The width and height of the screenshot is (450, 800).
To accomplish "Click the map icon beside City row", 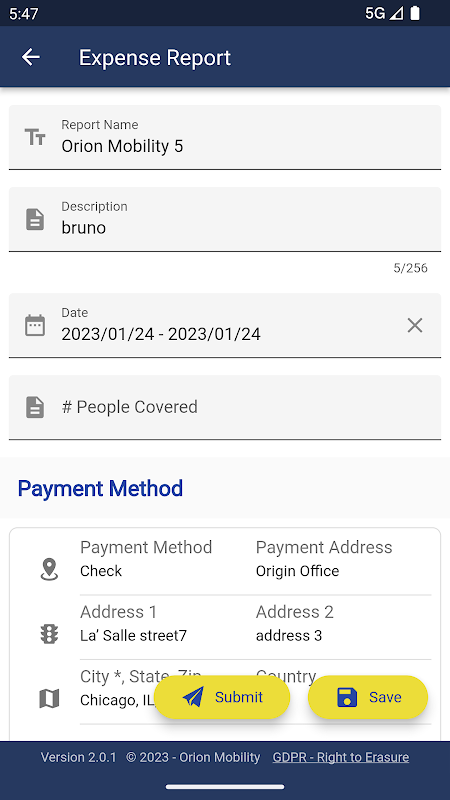I will tap(49, 698).
